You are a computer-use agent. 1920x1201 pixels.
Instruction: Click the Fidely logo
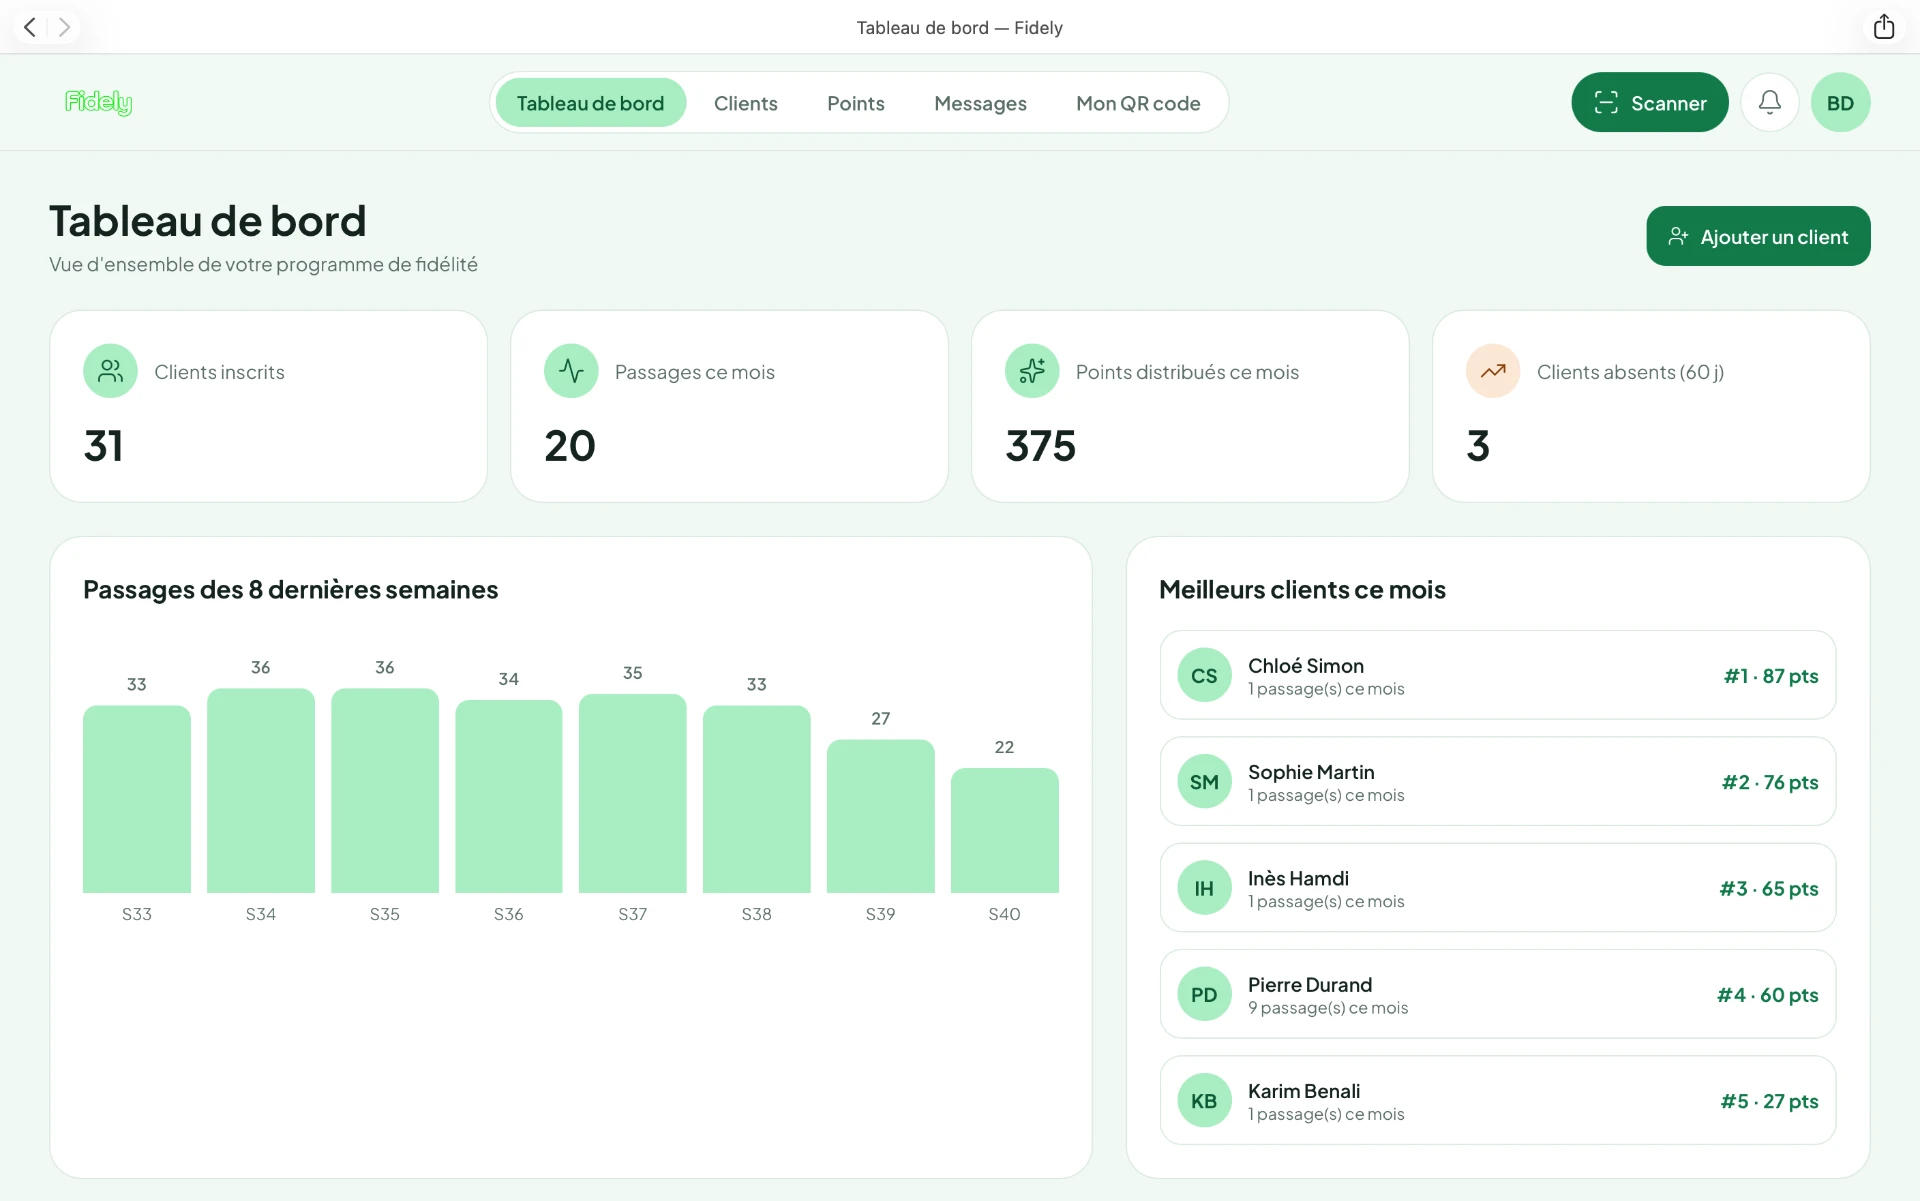click(x=98, y=102)
